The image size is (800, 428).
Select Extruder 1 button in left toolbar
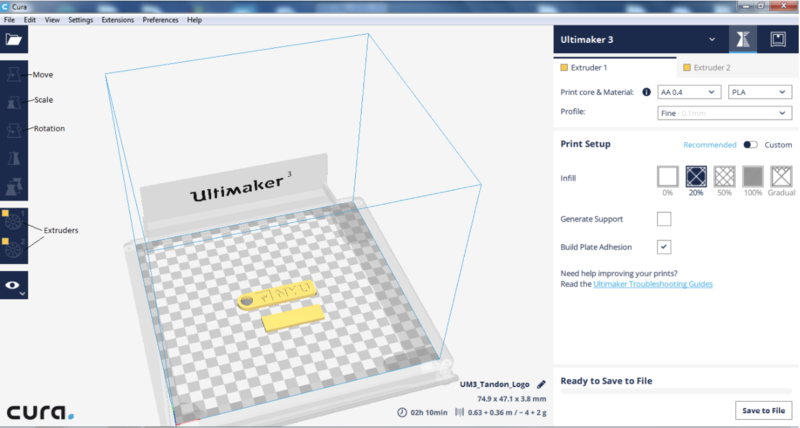click(13, 220)
